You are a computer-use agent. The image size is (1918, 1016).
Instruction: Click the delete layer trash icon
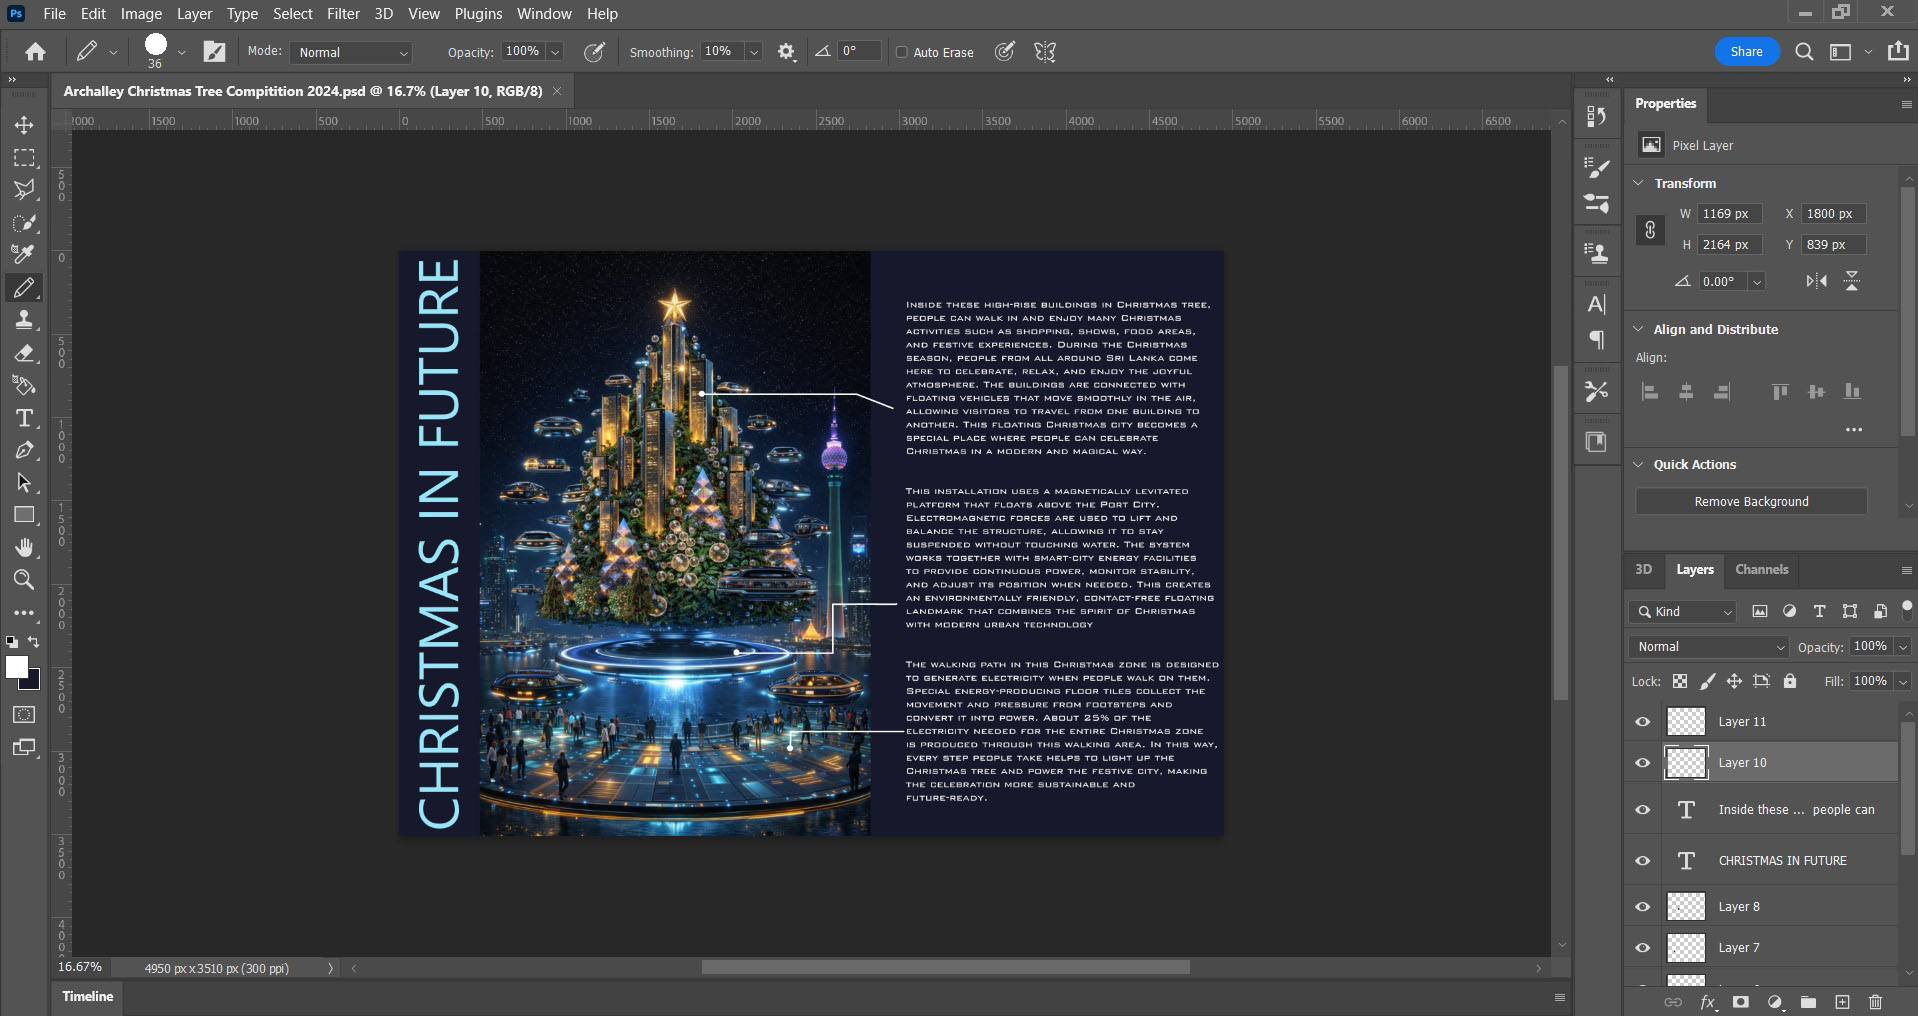point(1875,1002)
